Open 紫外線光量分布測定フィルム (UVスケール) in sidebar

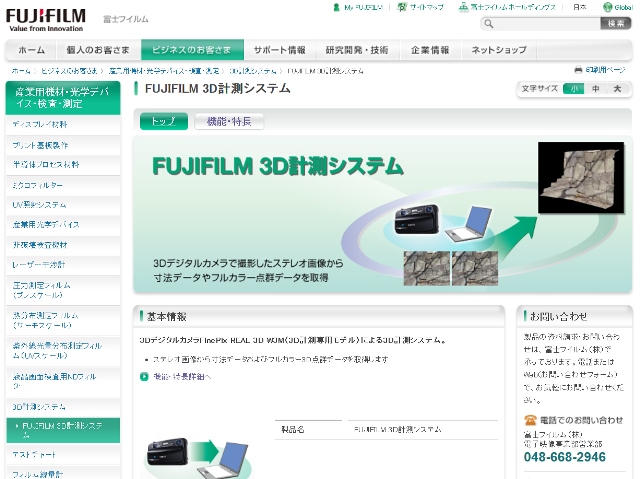pyautogui.click(x=63, y=350)
